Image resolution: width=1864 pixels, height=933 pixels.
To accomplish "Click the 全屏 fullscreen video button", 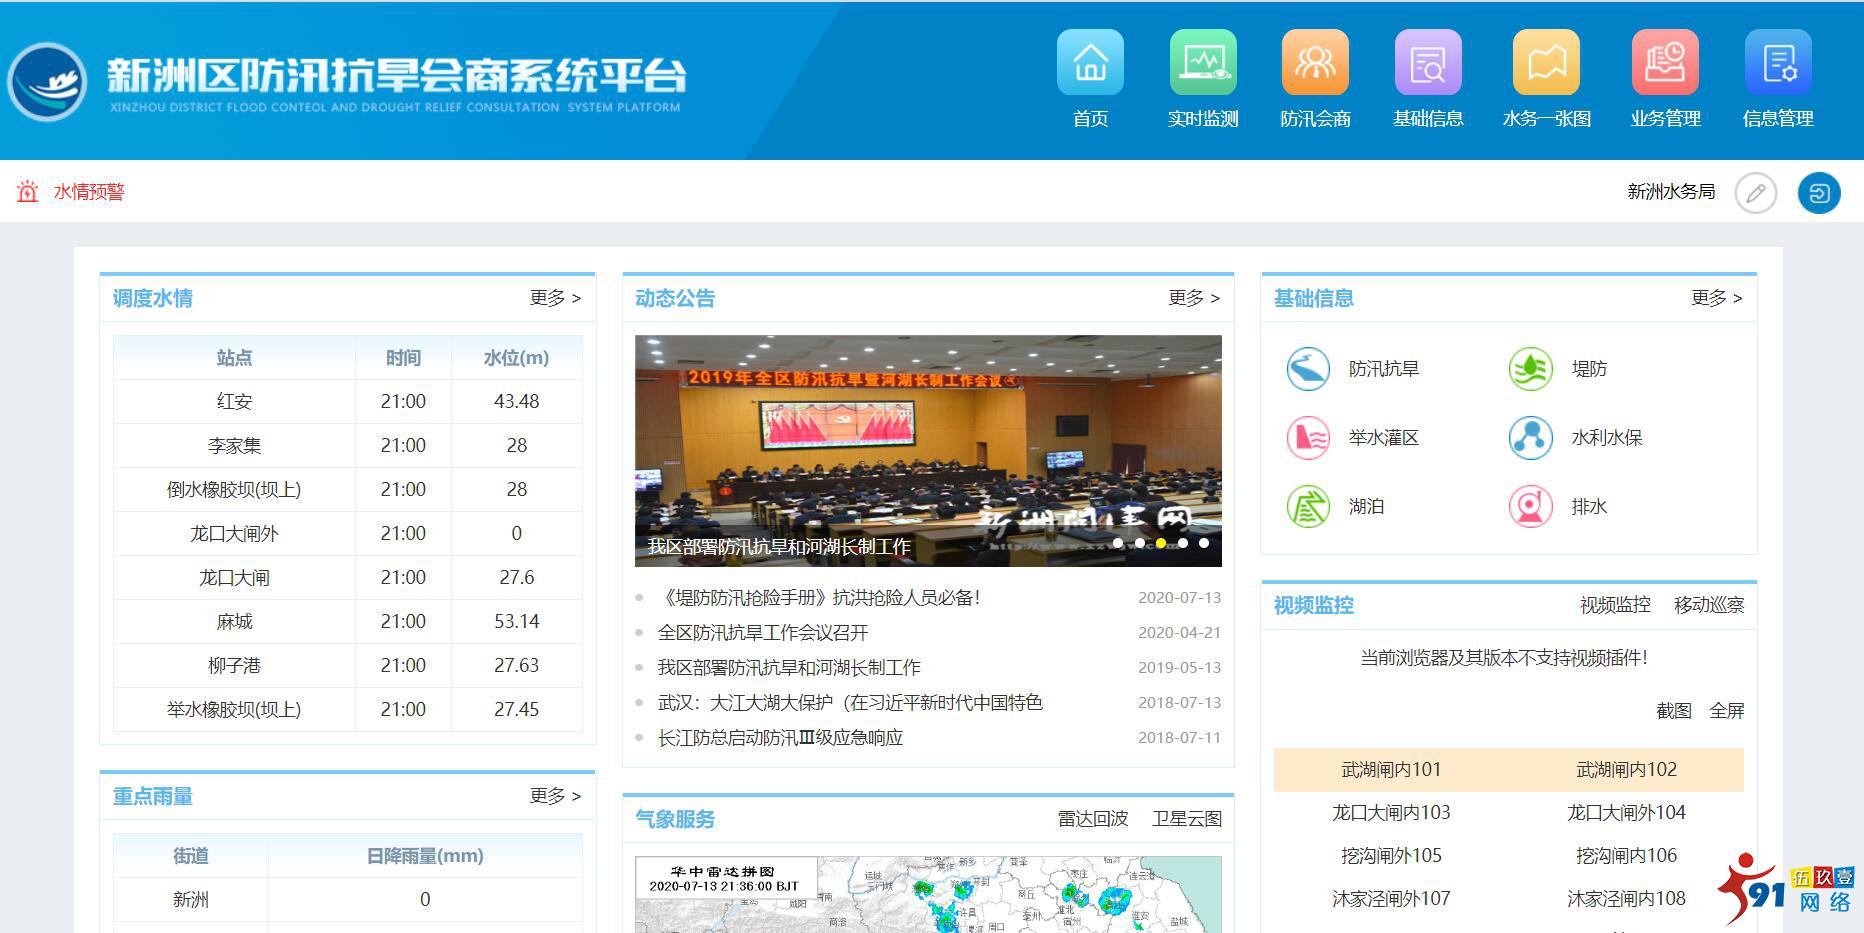I will [1726, 711].
